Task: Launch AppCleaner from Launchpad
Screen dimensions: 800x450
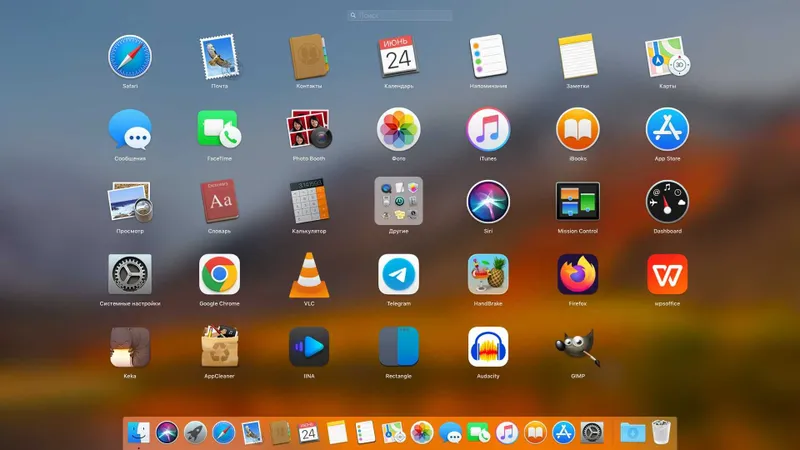Action: (219, 347)
